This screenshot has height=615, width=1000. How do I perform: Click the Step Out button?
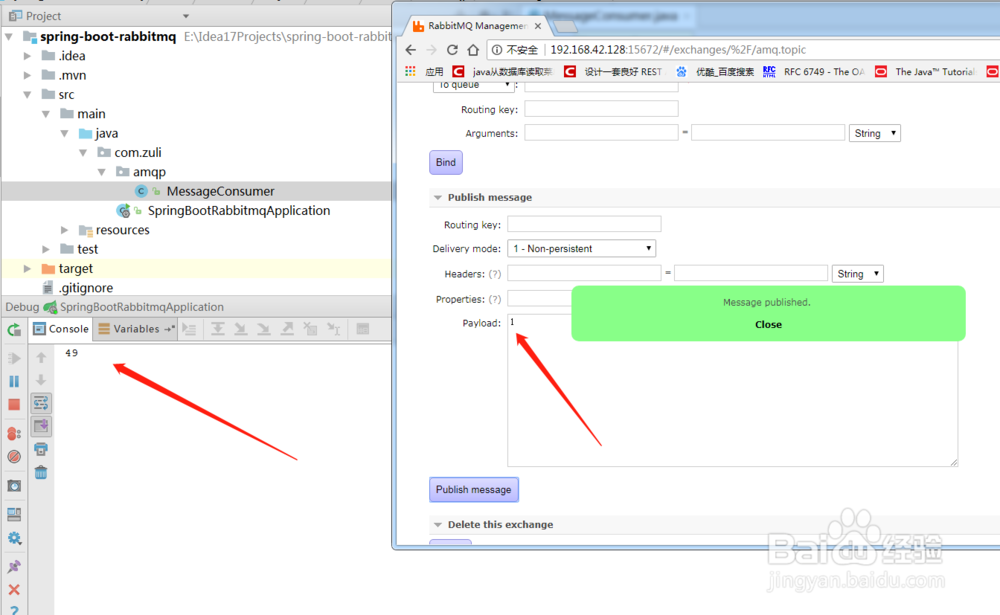[287, 329]
